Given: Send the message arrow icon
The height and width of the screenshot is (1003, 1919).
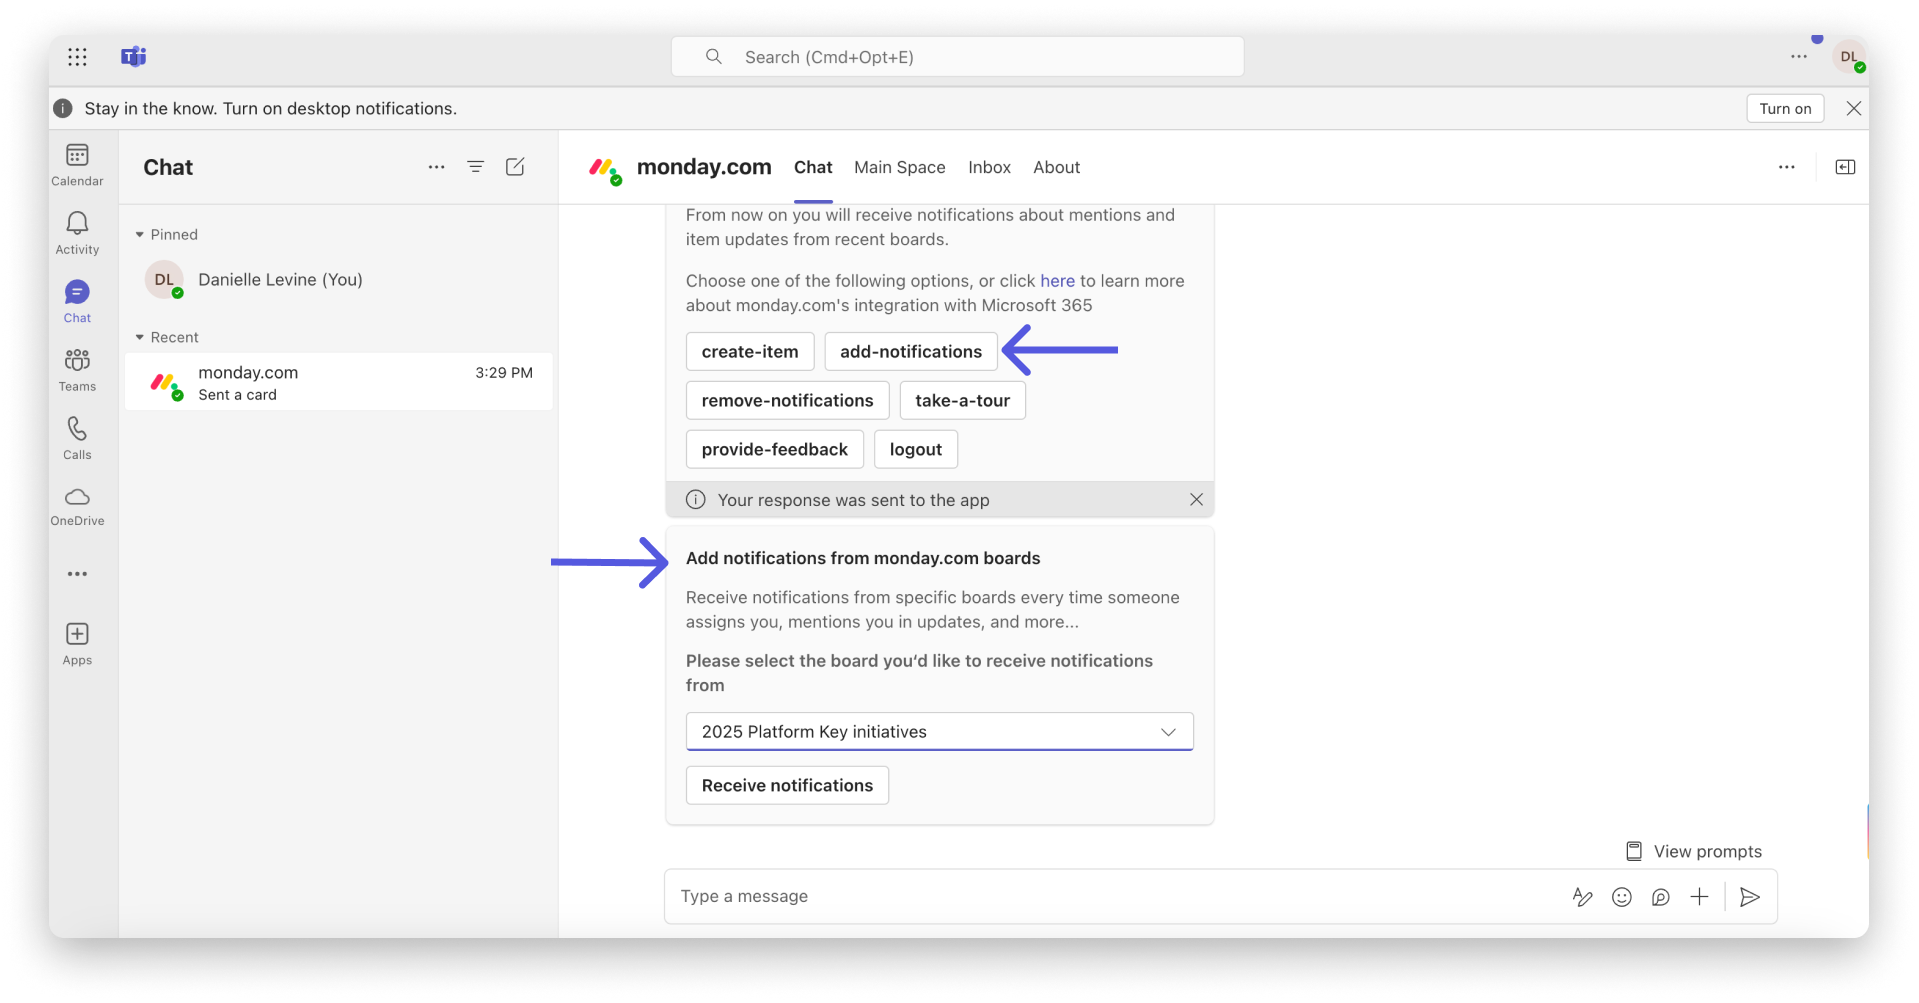Looking at the screenshot, I should pyautogui.click(x=1749, y=897).
